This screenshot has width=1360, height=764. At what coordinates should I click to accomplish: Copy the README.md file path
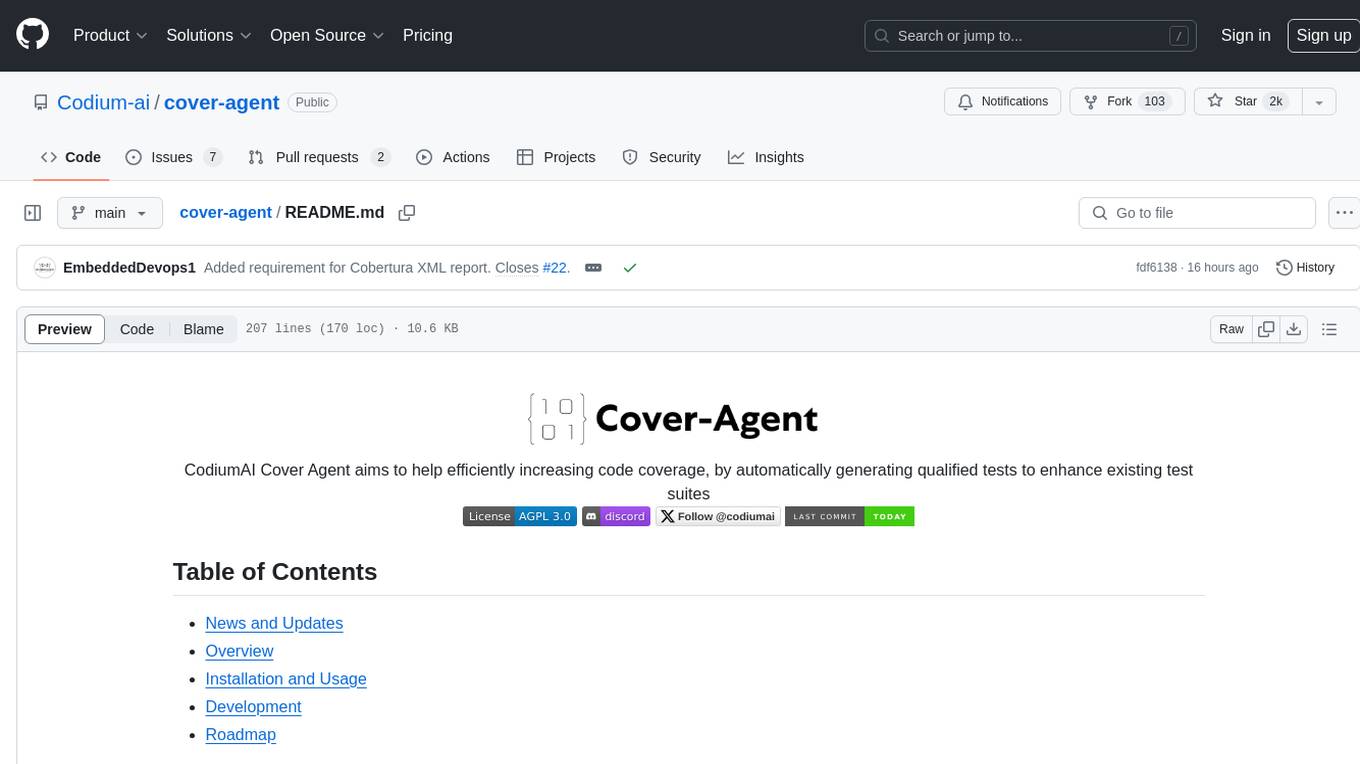[406, 213]
